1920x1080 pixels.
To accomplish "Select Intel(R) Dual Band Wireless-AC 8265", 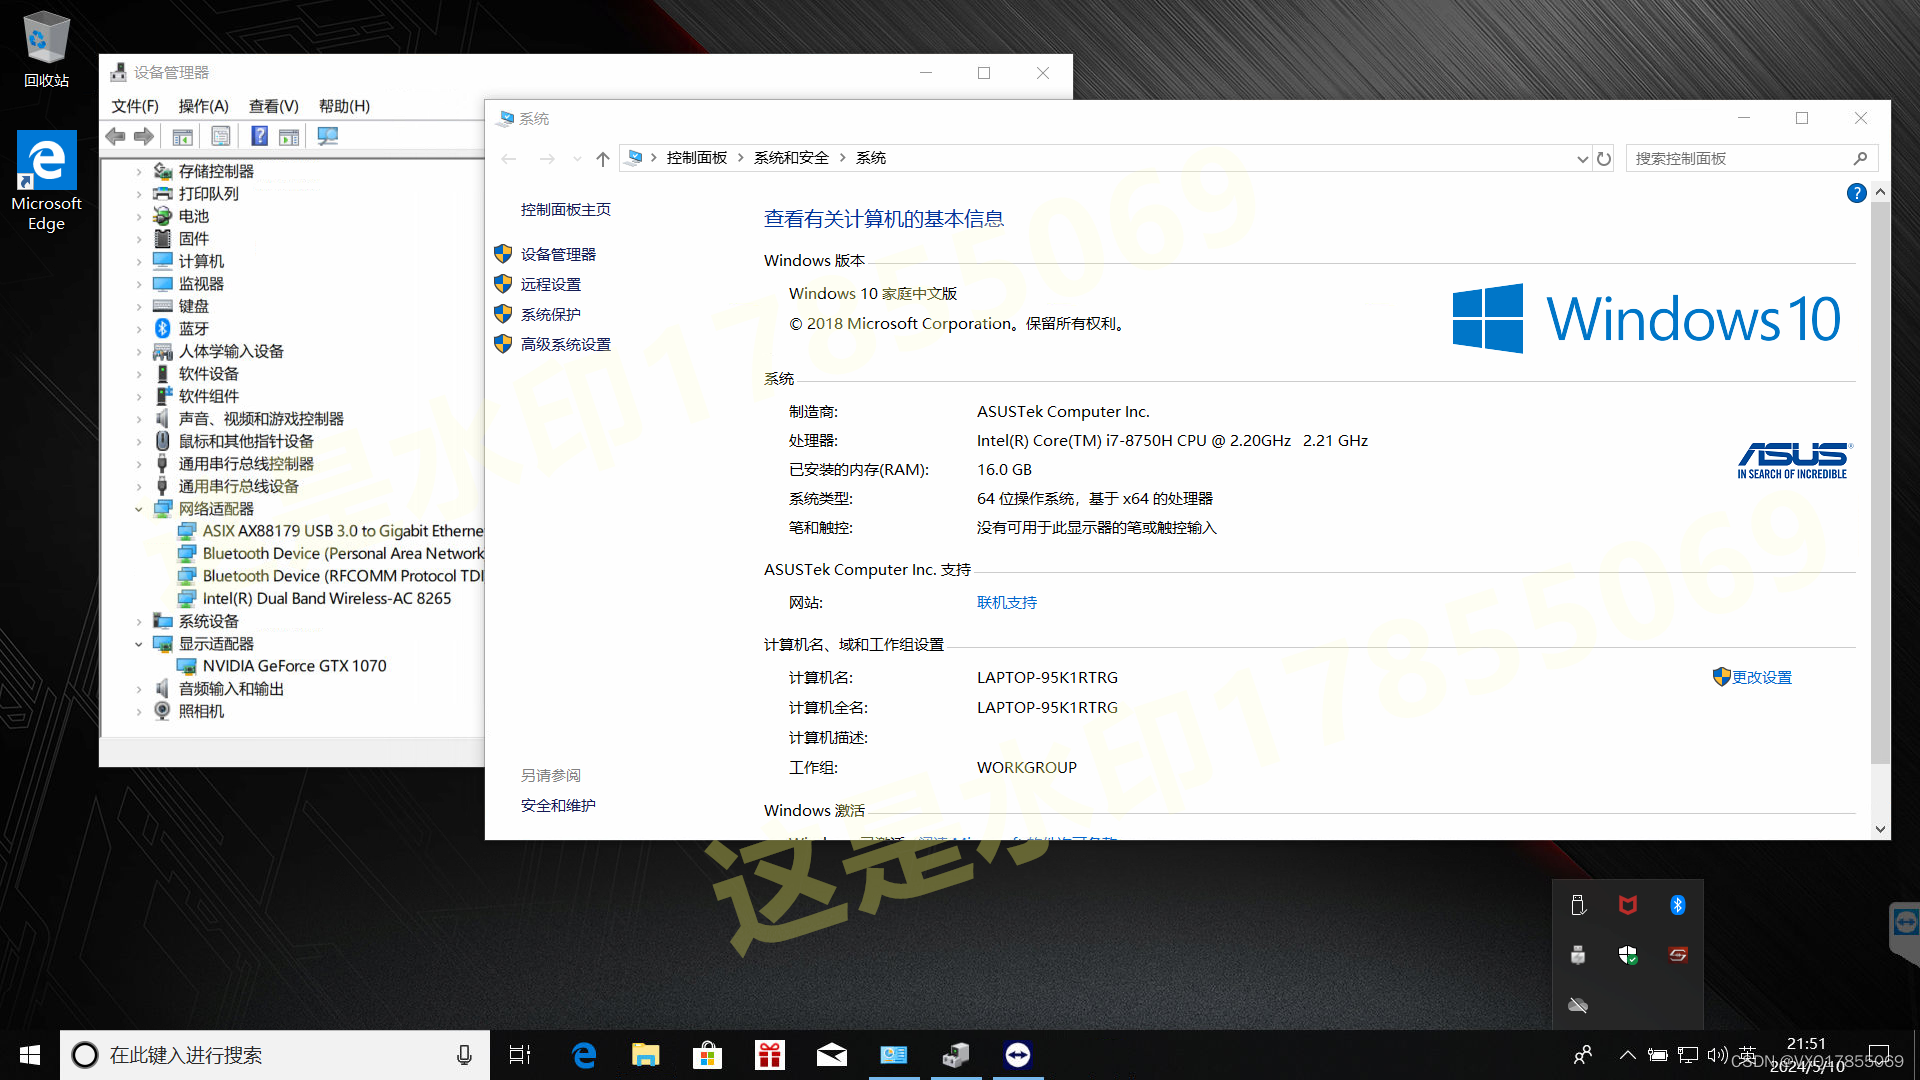I will [x=326, y=599].
